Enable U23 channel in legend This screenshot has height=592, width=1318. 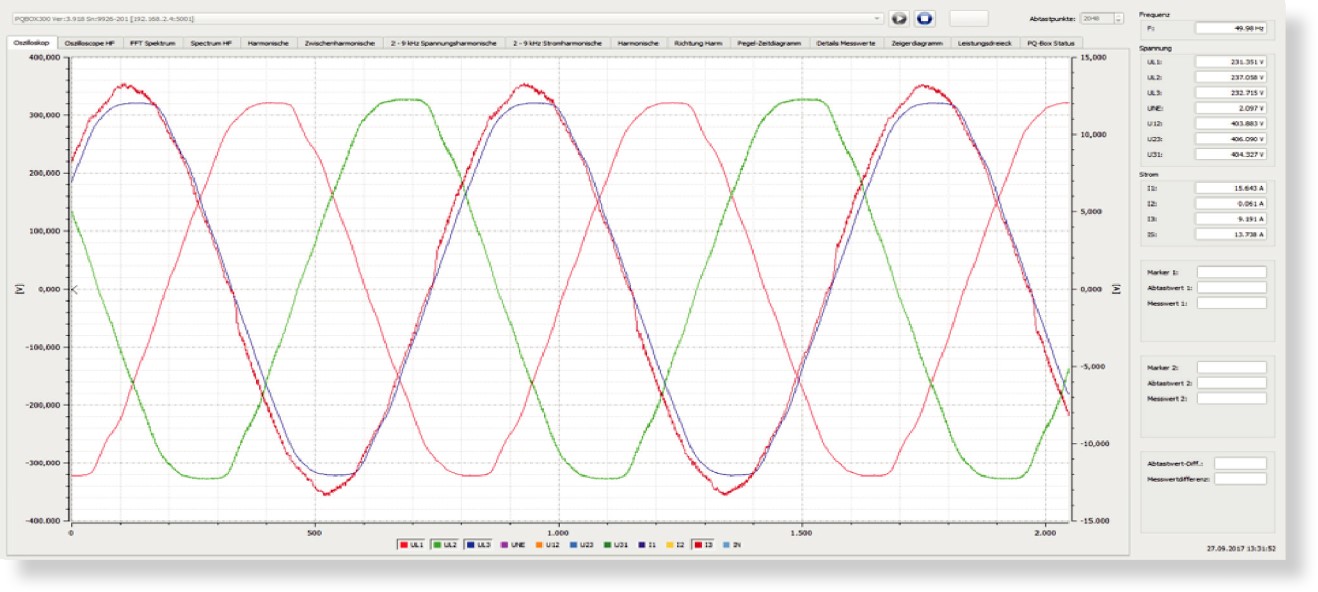(581, 545)
